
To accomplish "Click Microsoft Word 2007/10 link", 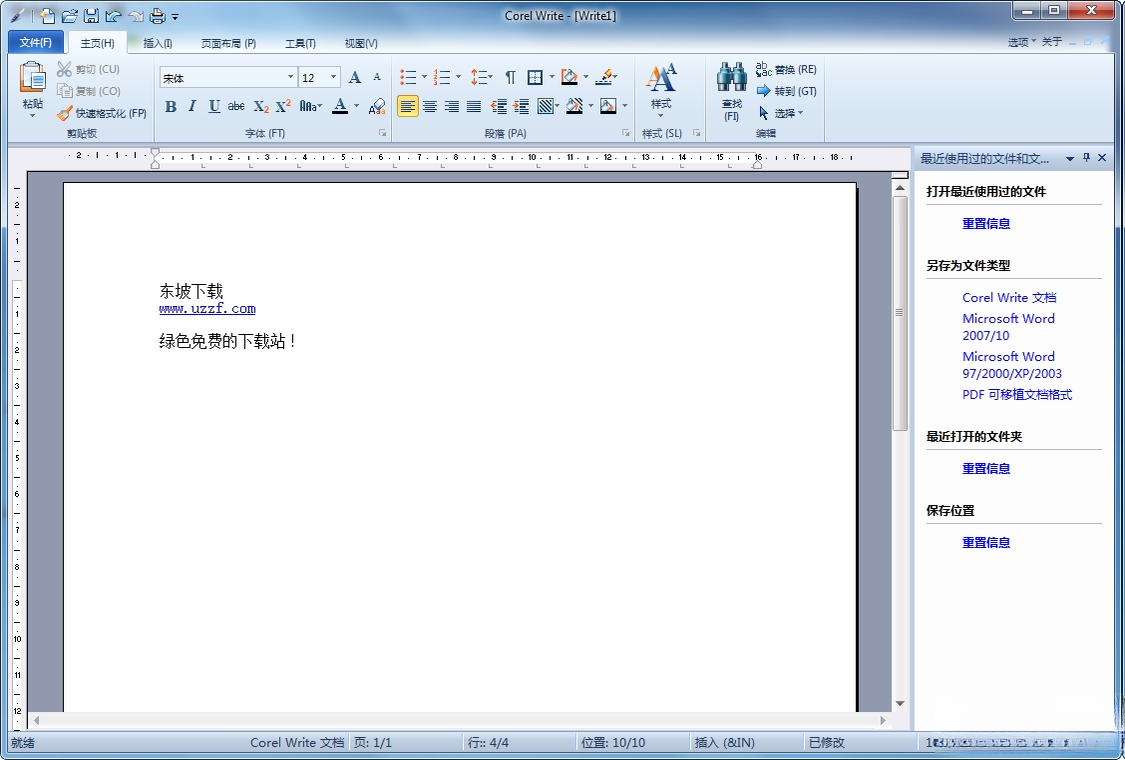I will [1008, 327].
